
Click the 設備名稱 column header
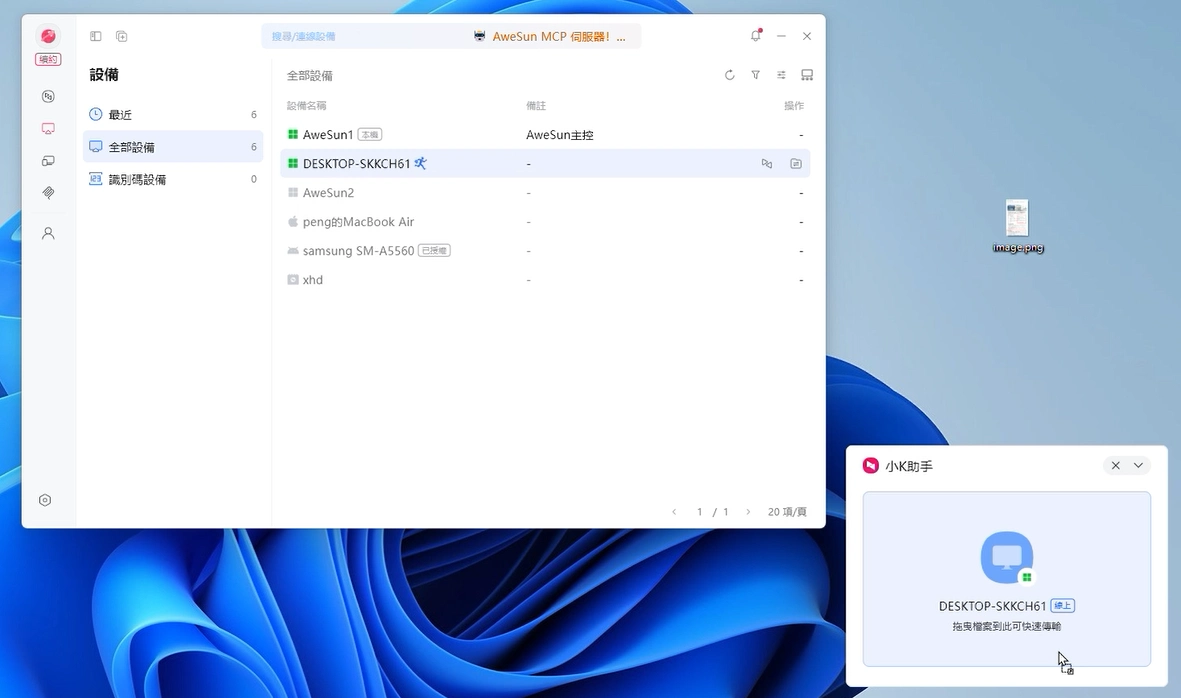307,106
